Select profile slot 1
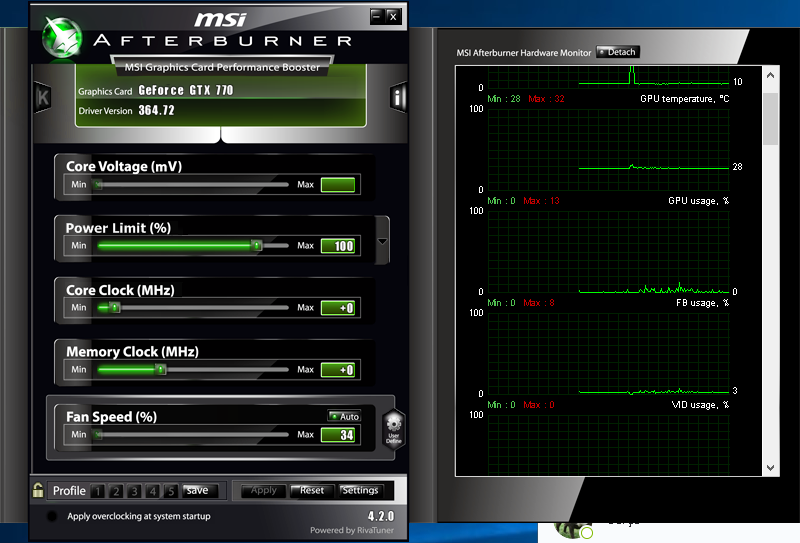 97,491
